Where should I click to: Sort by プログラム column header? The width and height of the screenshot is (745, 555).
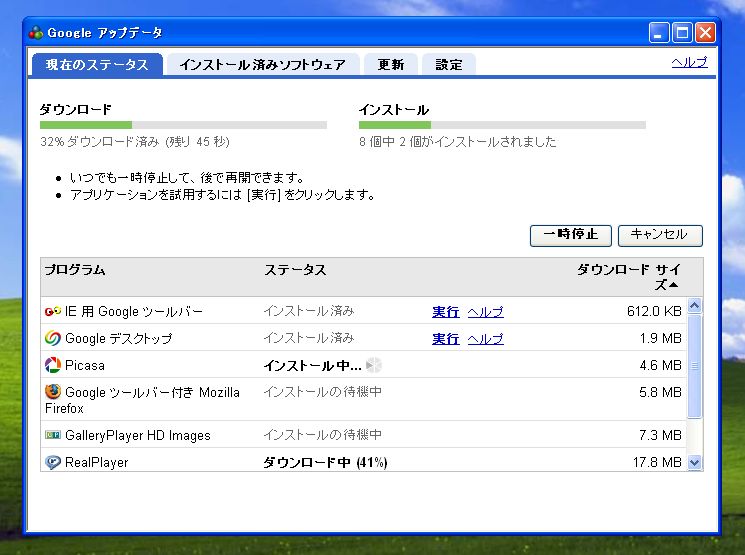(75, 270)
